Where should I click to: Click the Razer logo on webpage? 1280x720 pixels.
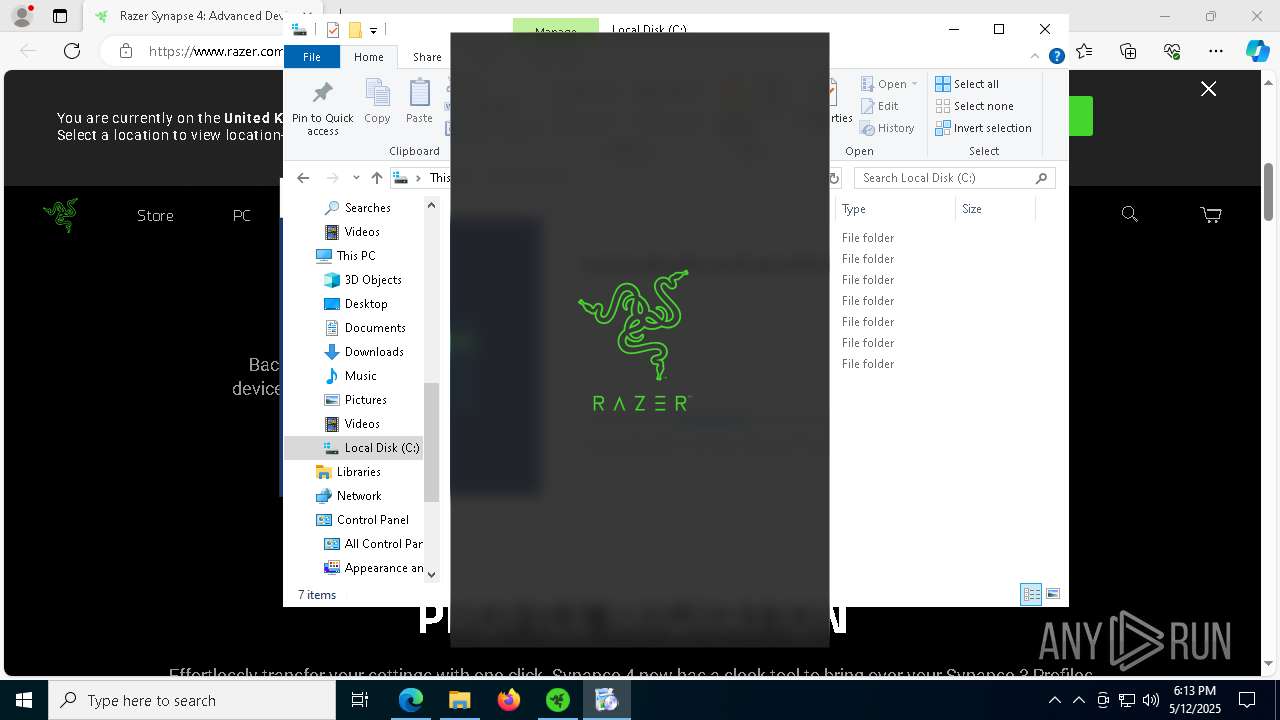(61, 215)
